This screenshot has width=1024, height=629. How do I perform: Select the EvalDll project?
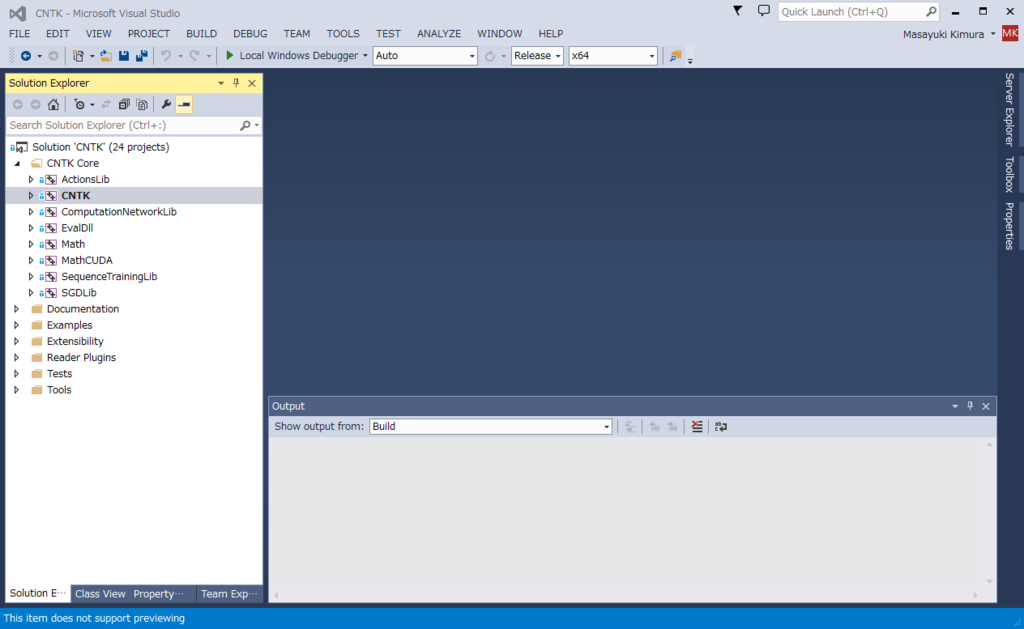click(77, 228)
